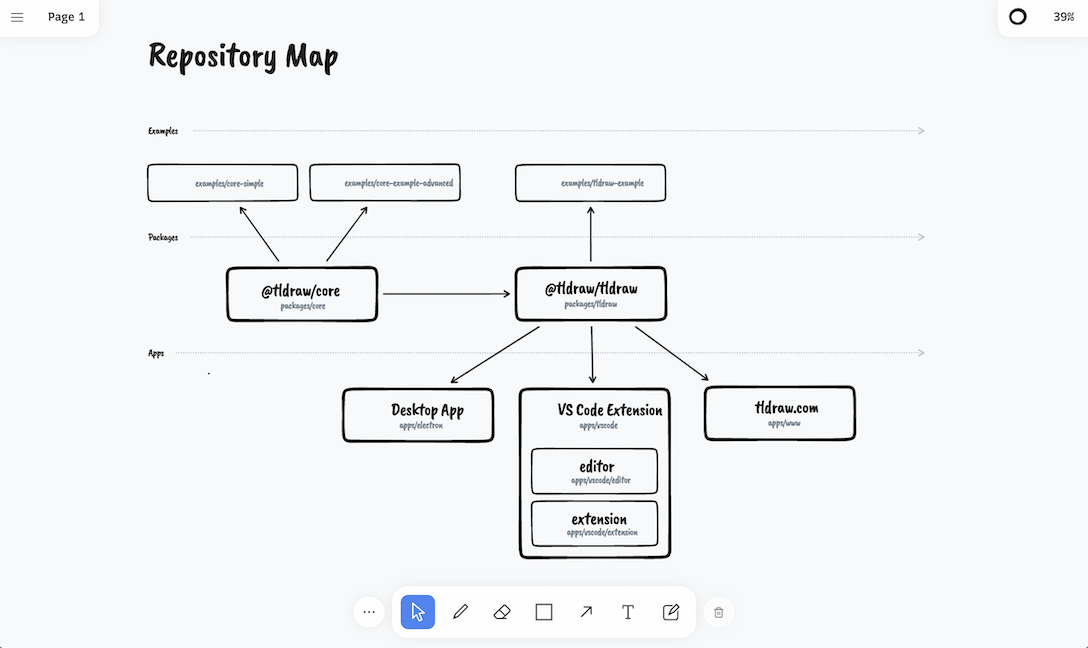
Task: Select the Draw pencil tool
Action: [x=460, y=612]
